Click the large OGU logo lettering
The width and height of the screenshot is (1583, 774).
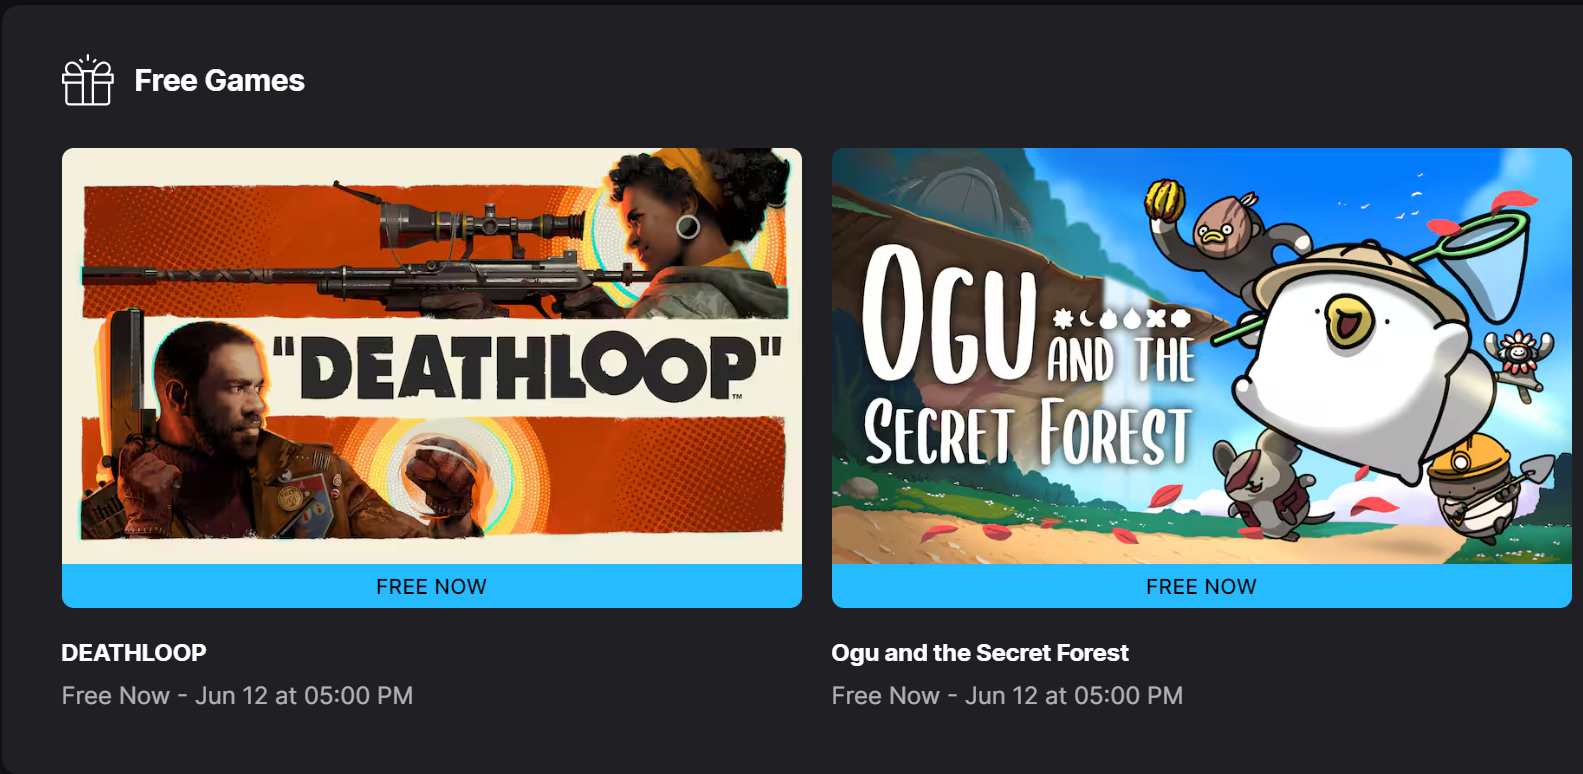point(948,315)
